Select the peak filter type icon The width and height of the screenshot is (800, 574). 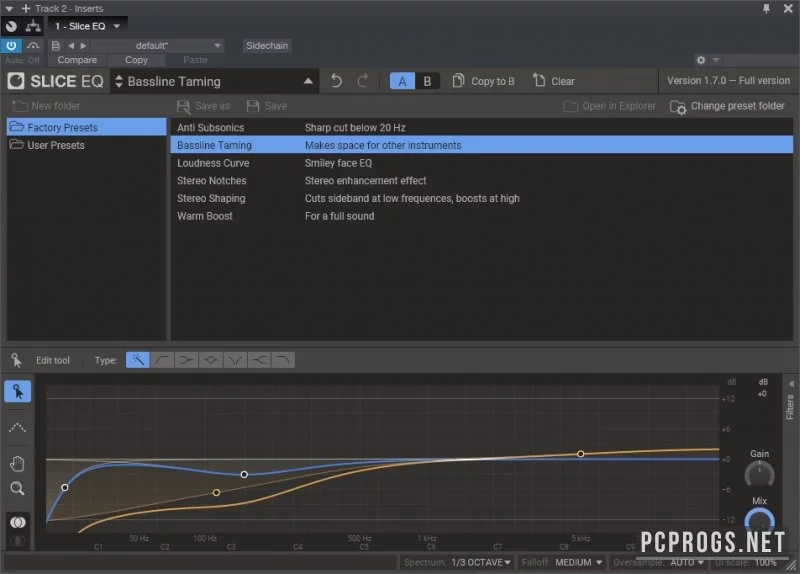(x=211, y=360)
